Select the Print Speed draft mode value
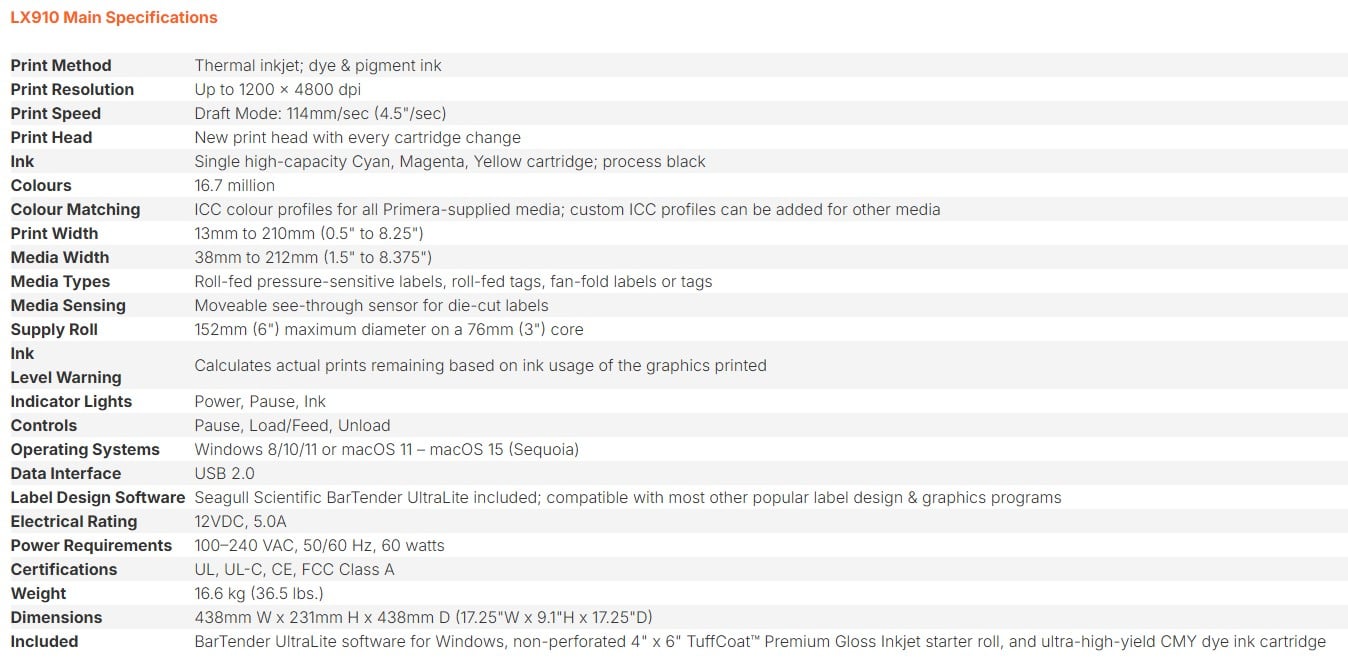The height and width of the screenshot is (662, 1348). click(320, 113)
